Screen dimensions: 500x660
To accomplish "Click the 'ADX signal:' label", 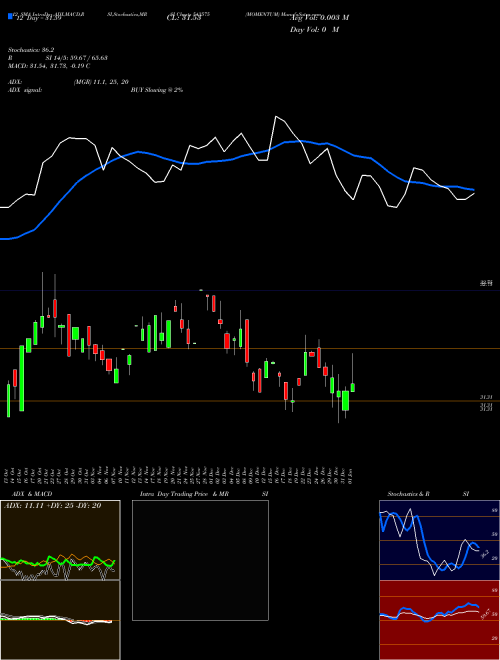I will point(25,90).
